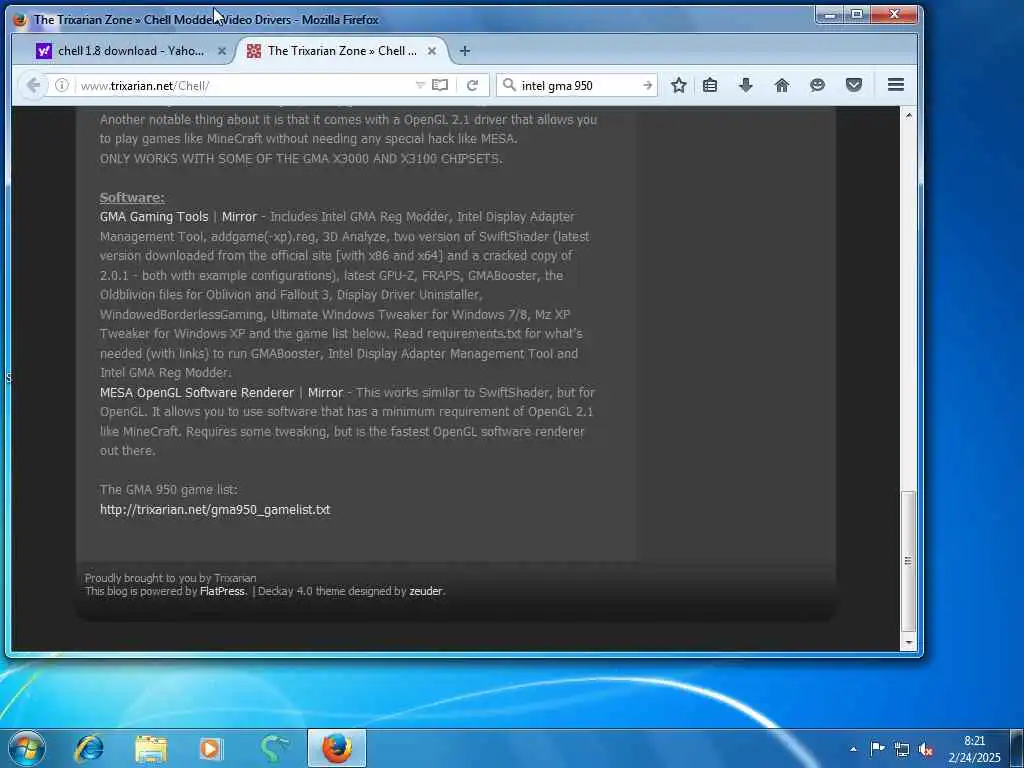The image size is (1024, 768).
Task: Click the page scrollbar up arrow
Action: point(908,115)
